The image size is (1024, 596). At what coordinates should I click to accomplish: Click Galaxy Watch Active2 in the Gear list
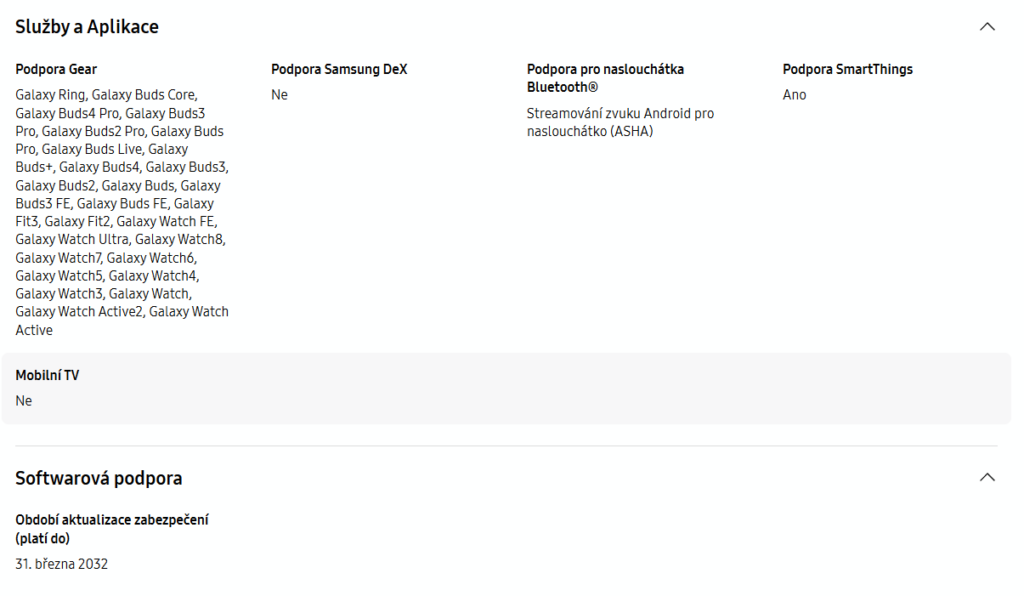click(78, 311)
